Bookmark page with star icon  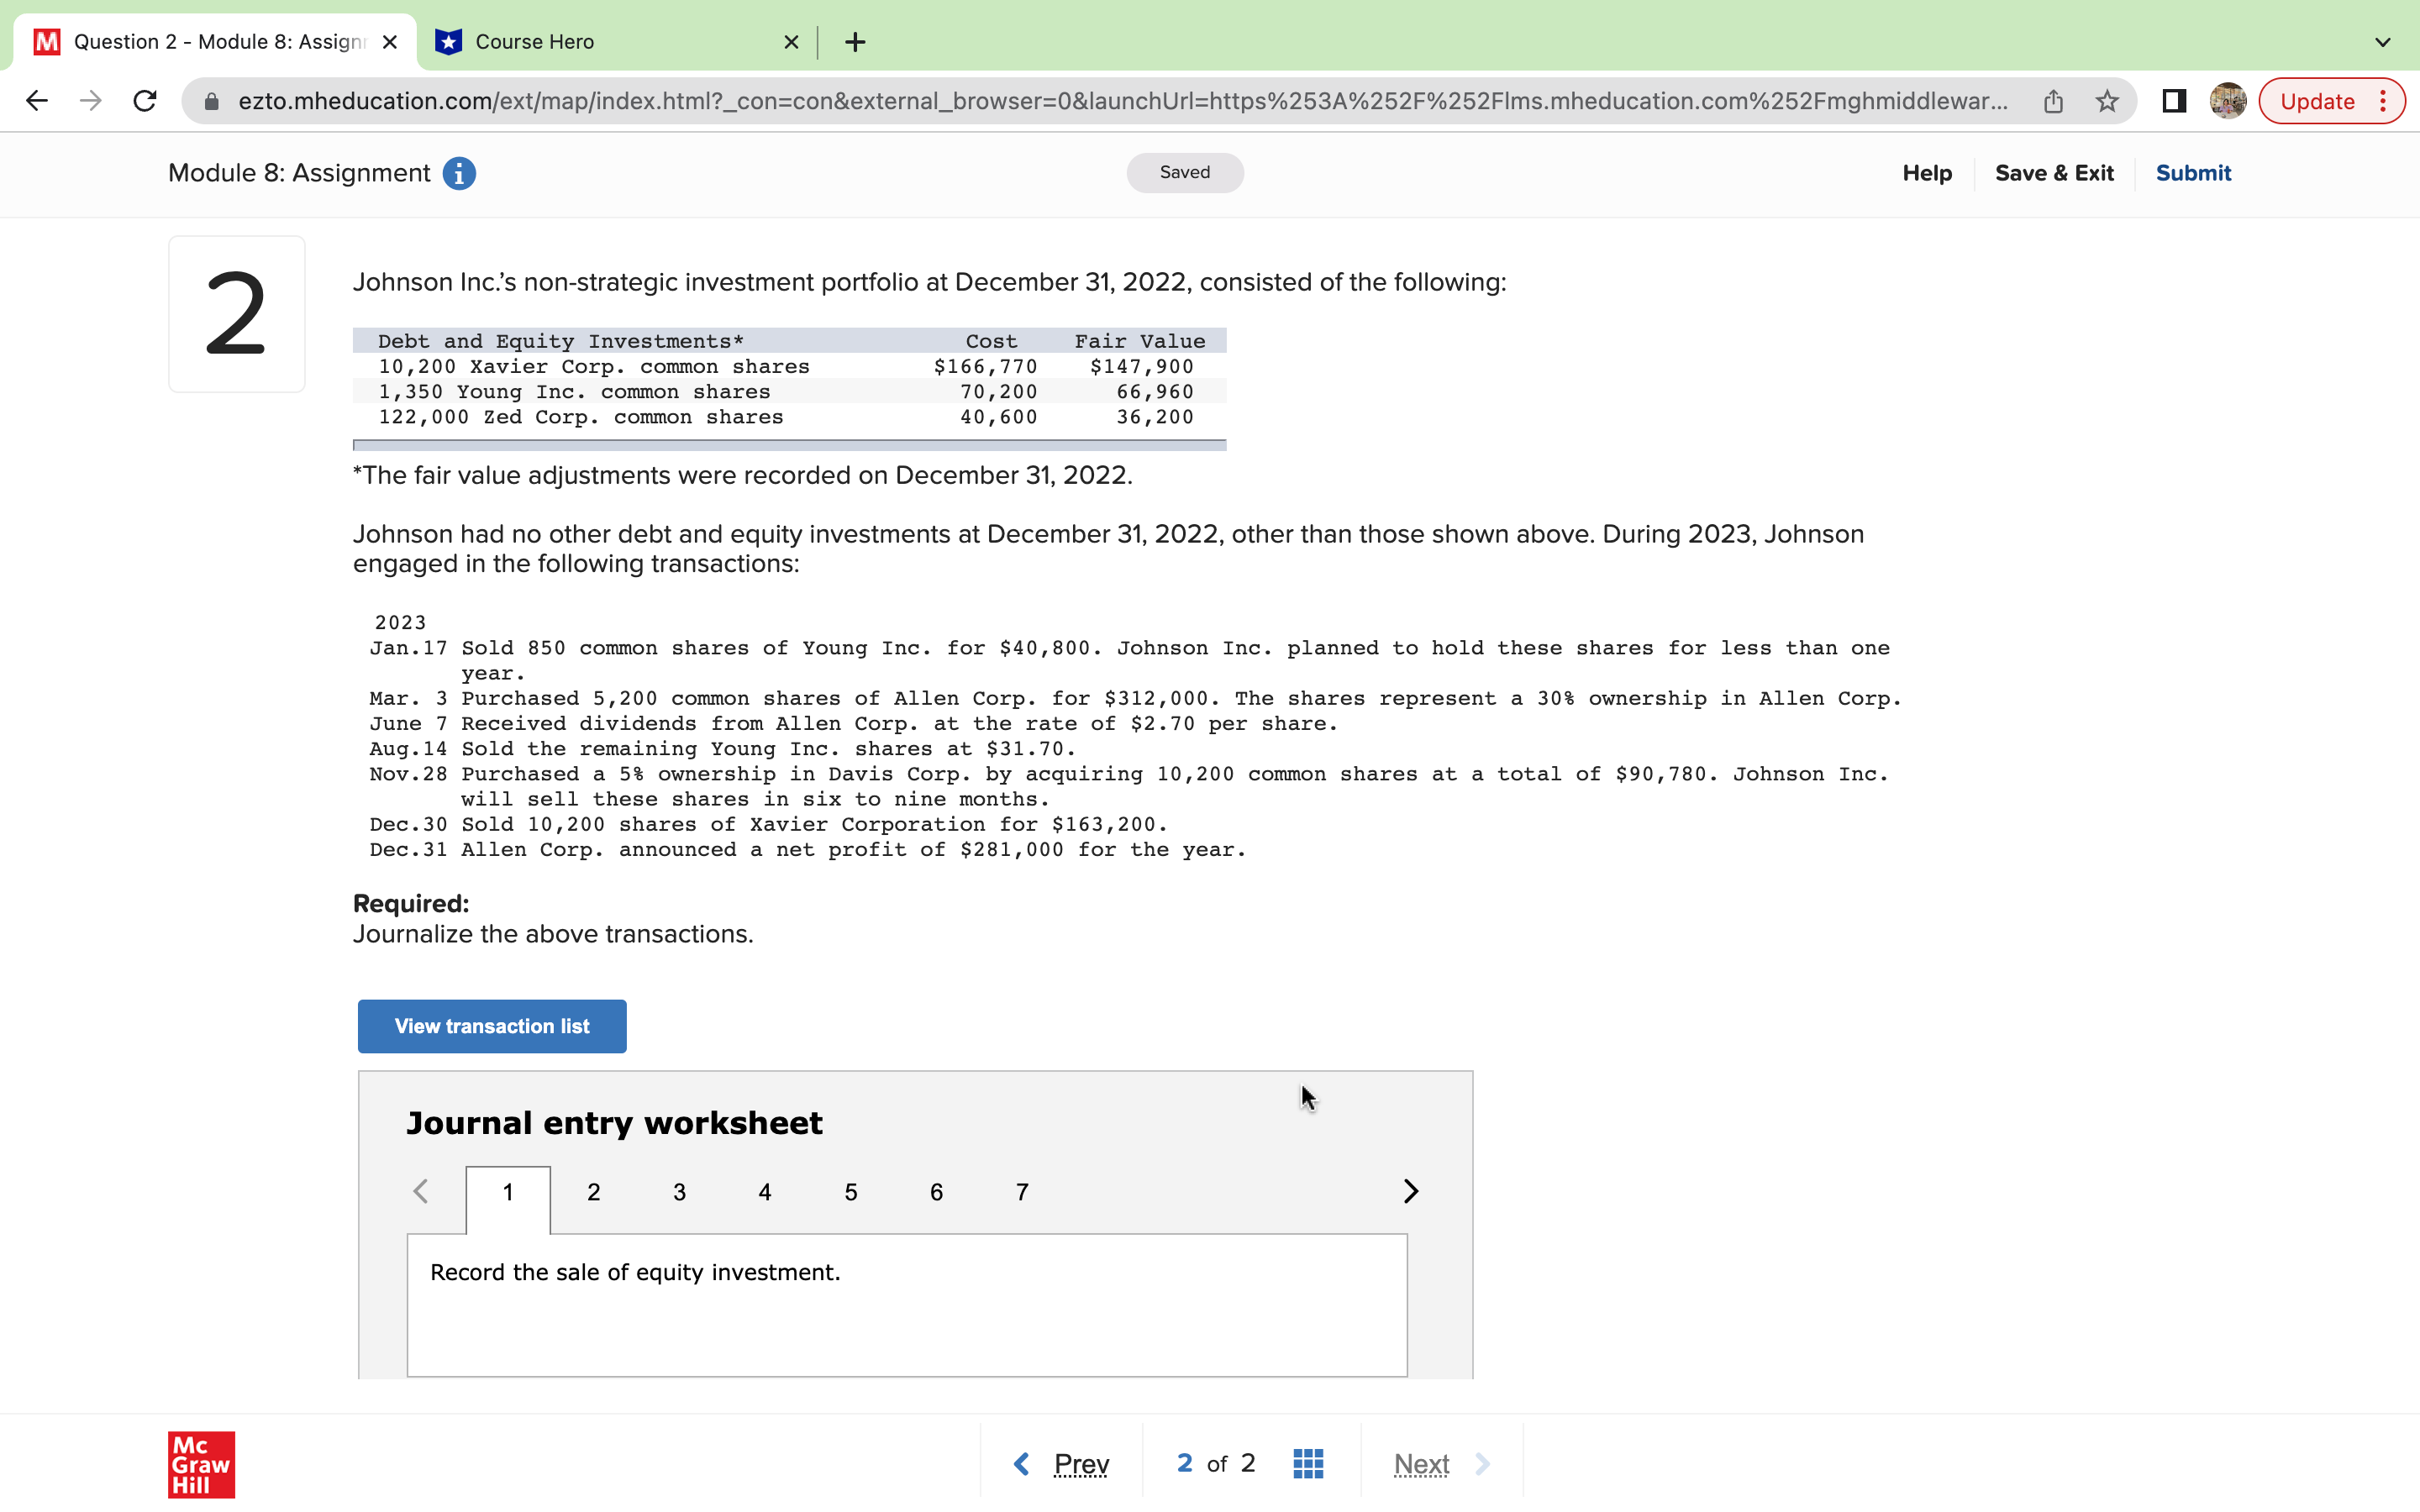2107,101
